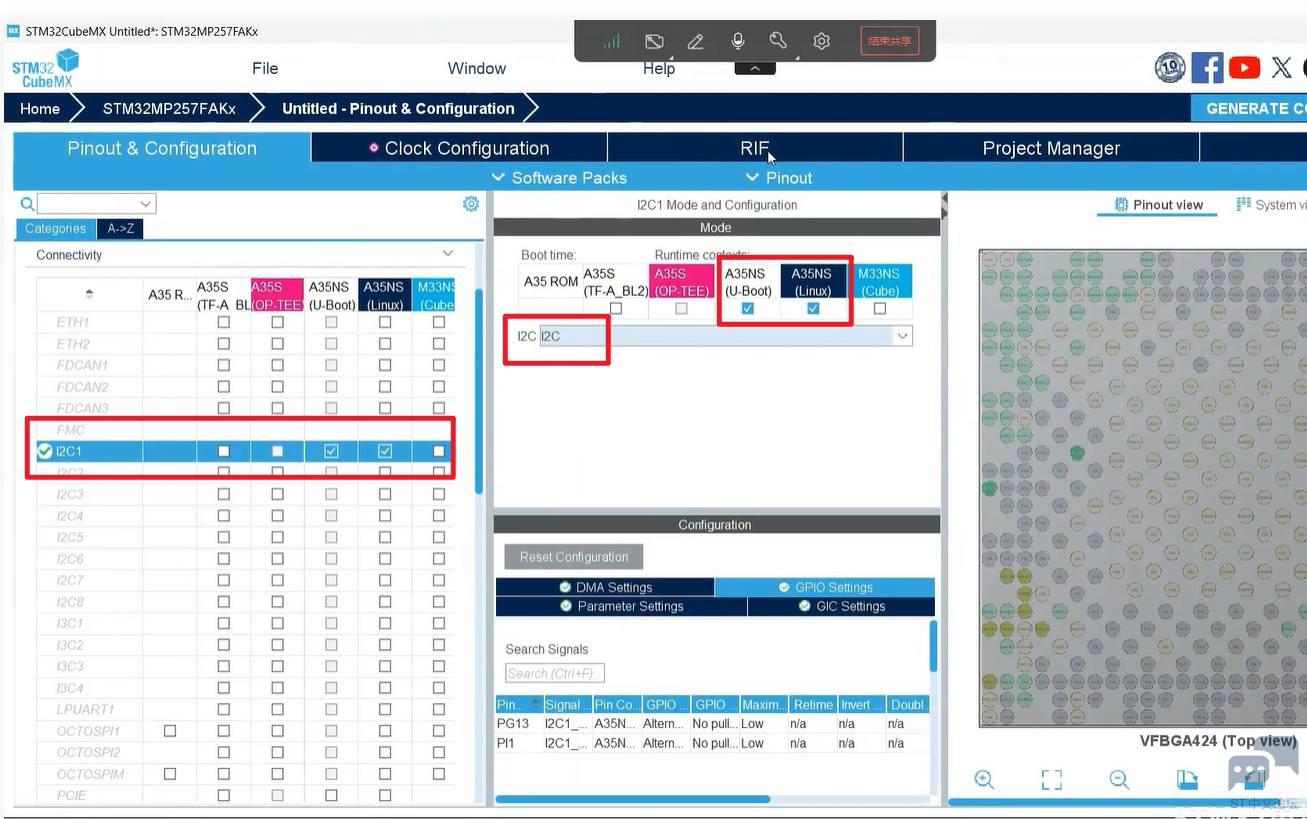Open the sharing toolbar wrench tools
Screen dimensions: 1307x819
[778, 41]
